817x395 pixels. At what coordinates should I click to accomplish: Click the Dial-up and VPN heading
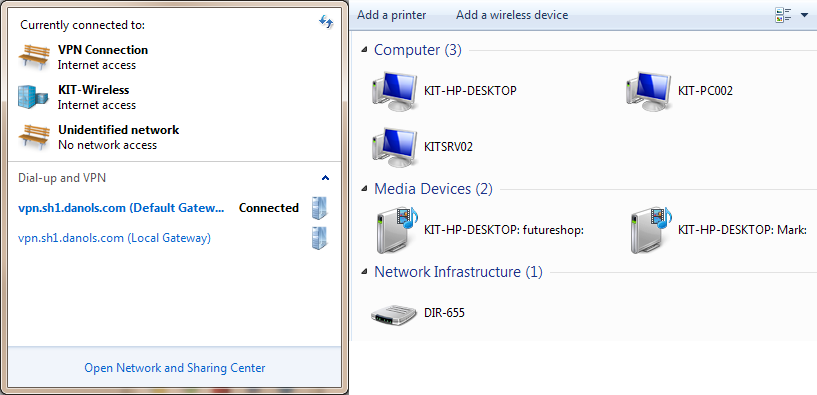point(62,178)
